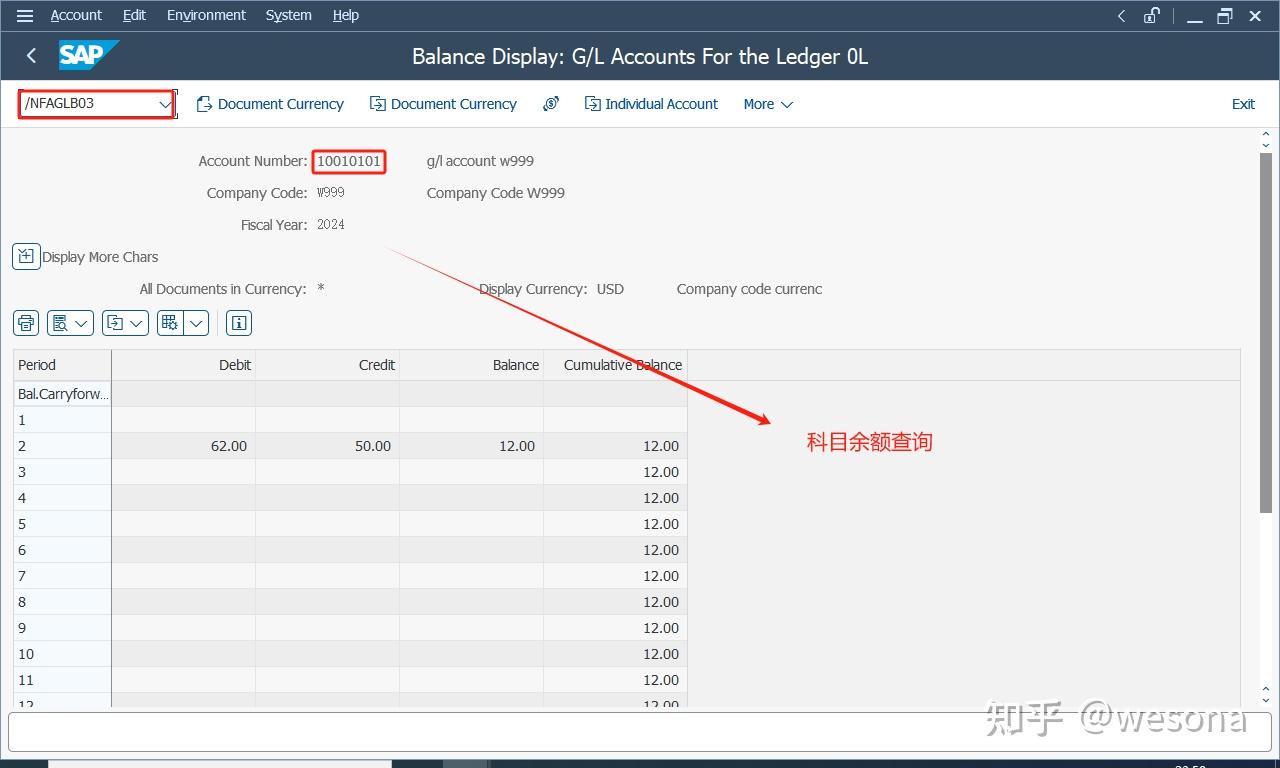Open the Environment menu
Screen dimensions: 1280x768
pos(206,15)
